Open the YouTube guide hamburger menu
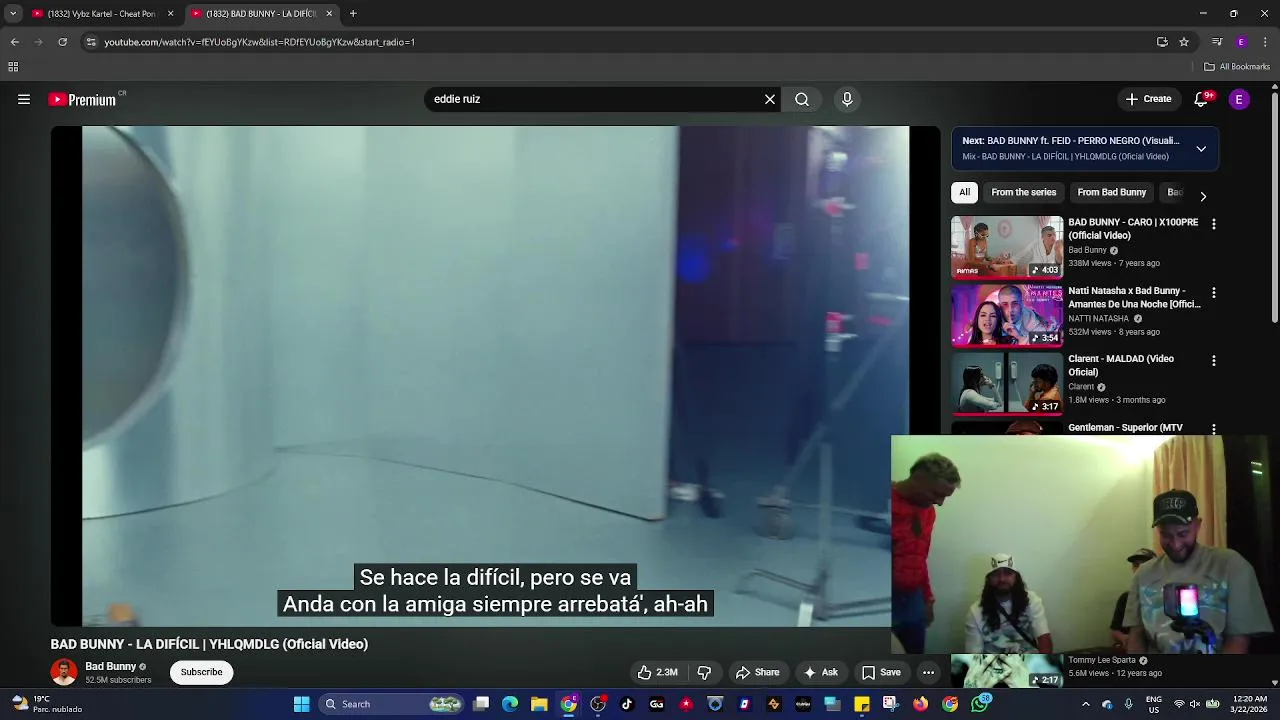This screenshot has width=1280, height=720. pyautogui.click(x=24, y=99)
